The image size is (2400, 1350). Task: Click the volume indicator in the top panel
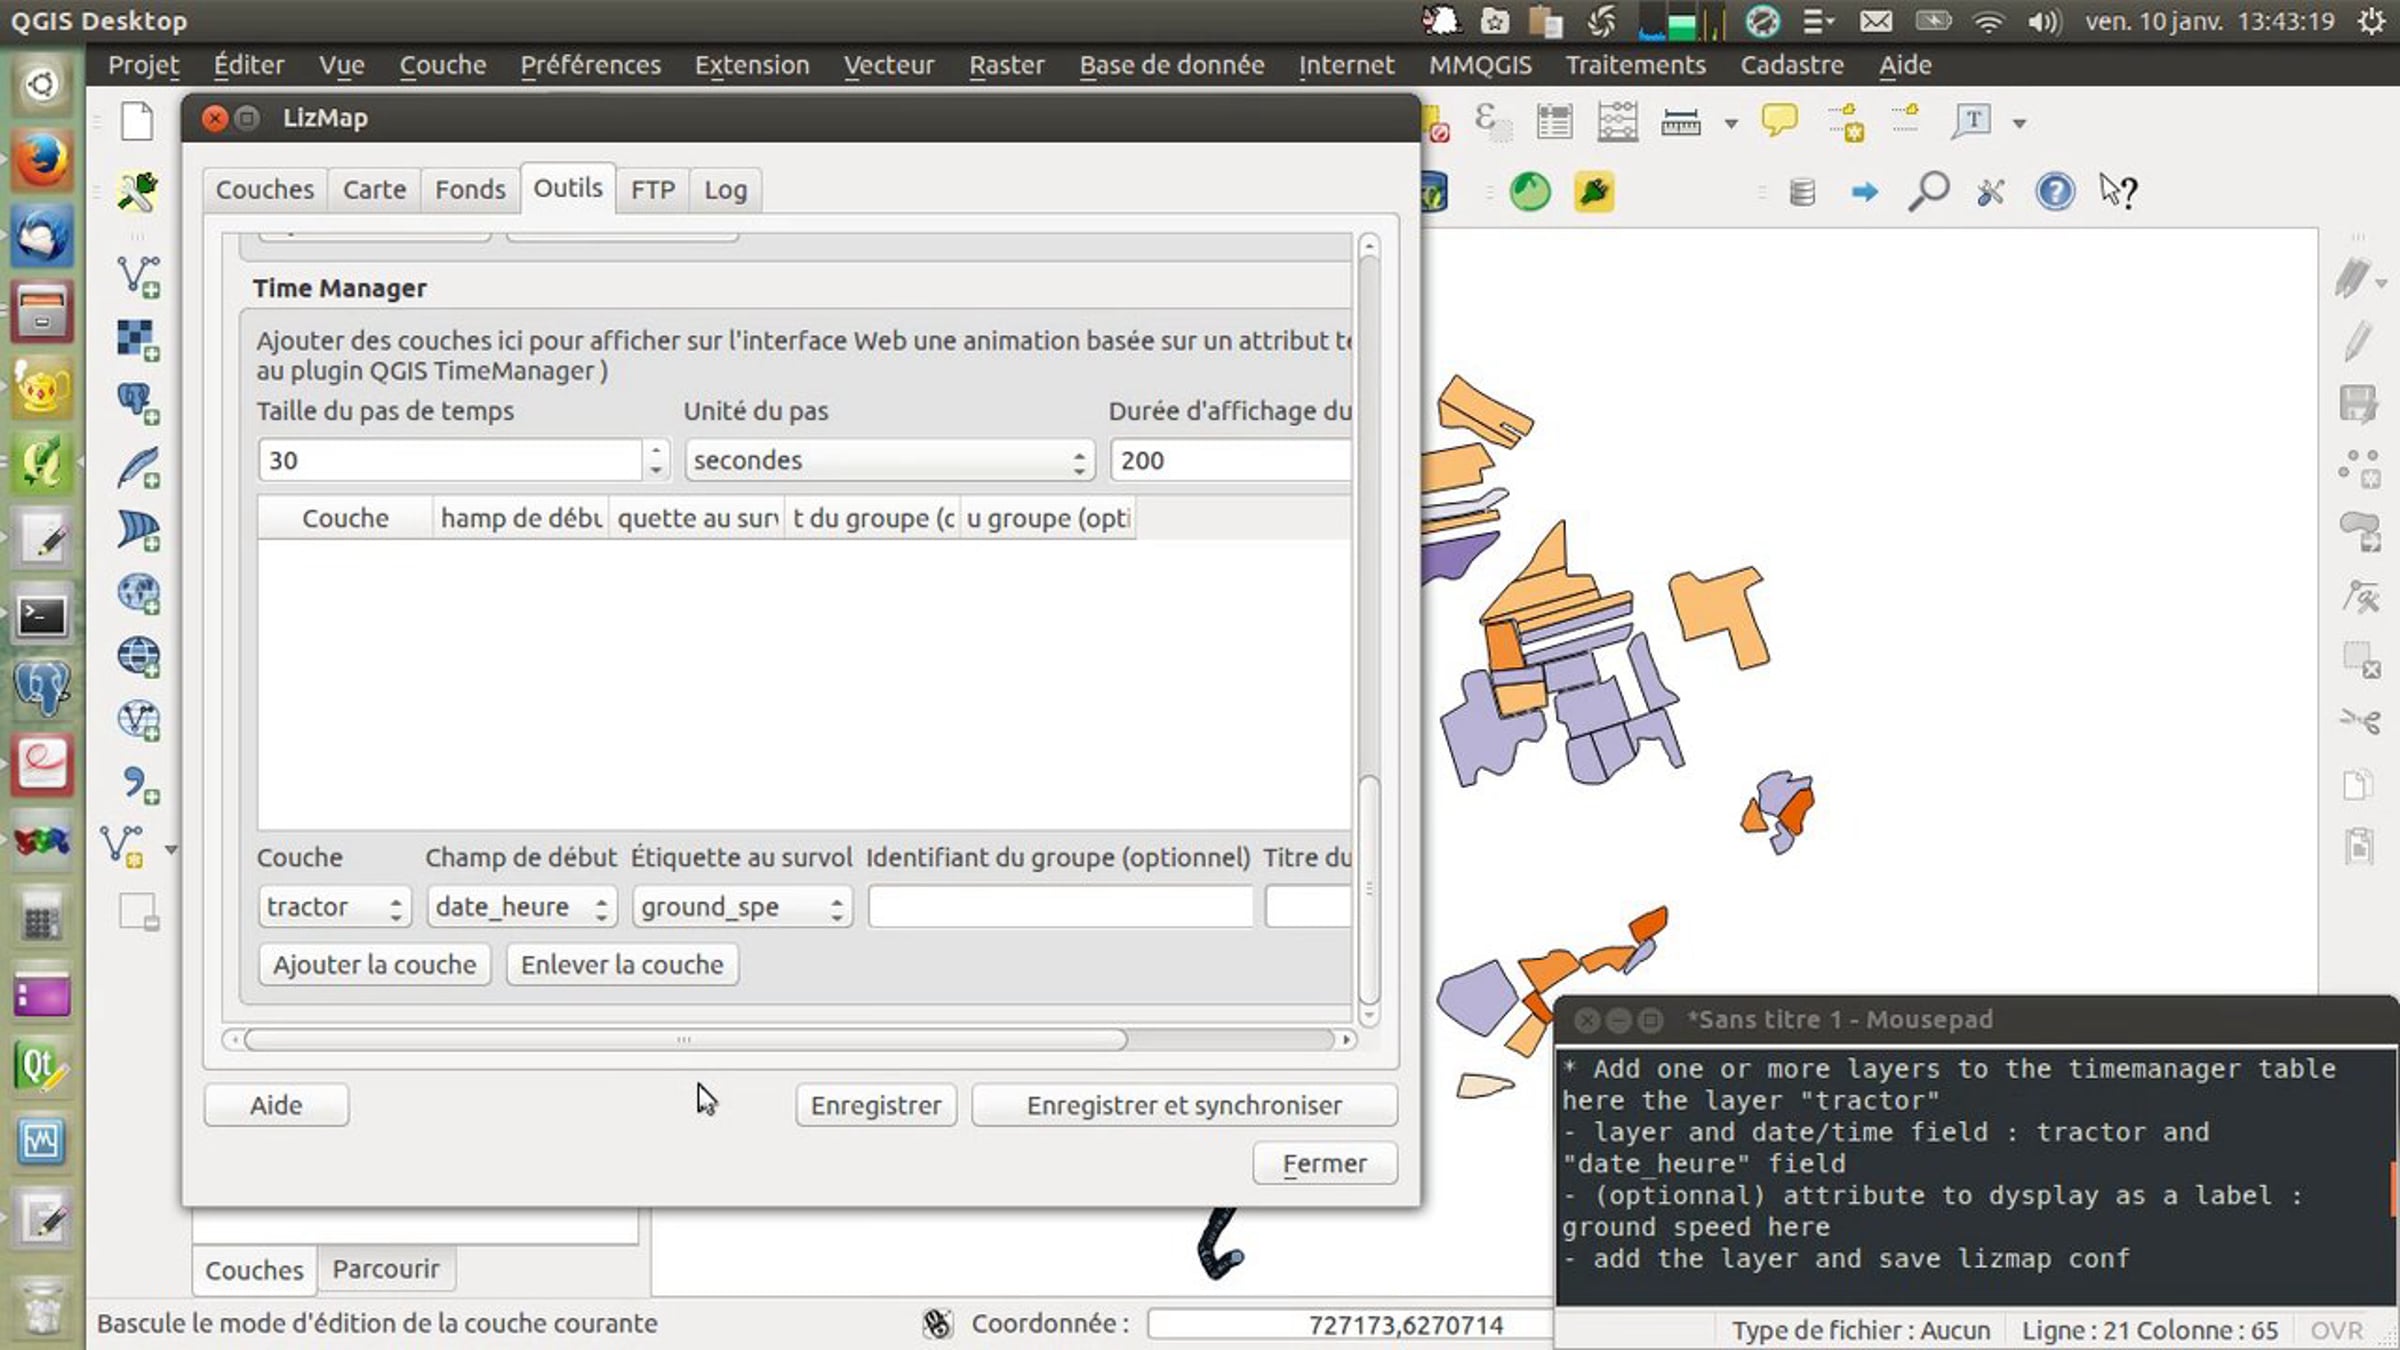2043,21
